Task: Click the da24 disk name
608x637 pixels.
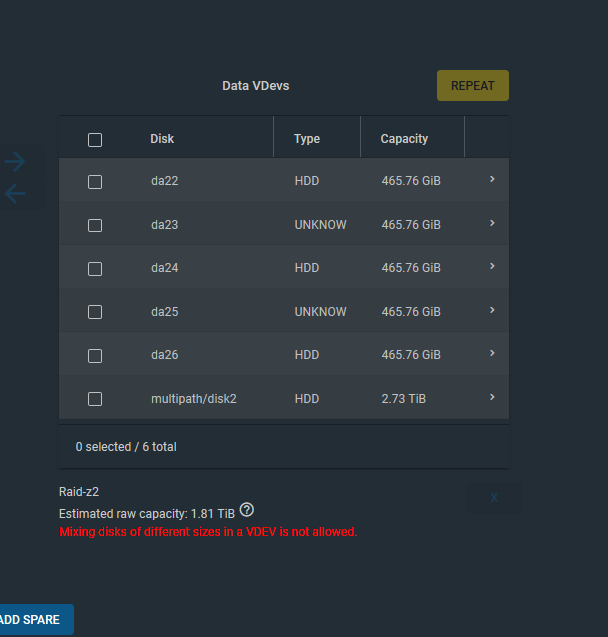Action: click(x=164, y=267)
